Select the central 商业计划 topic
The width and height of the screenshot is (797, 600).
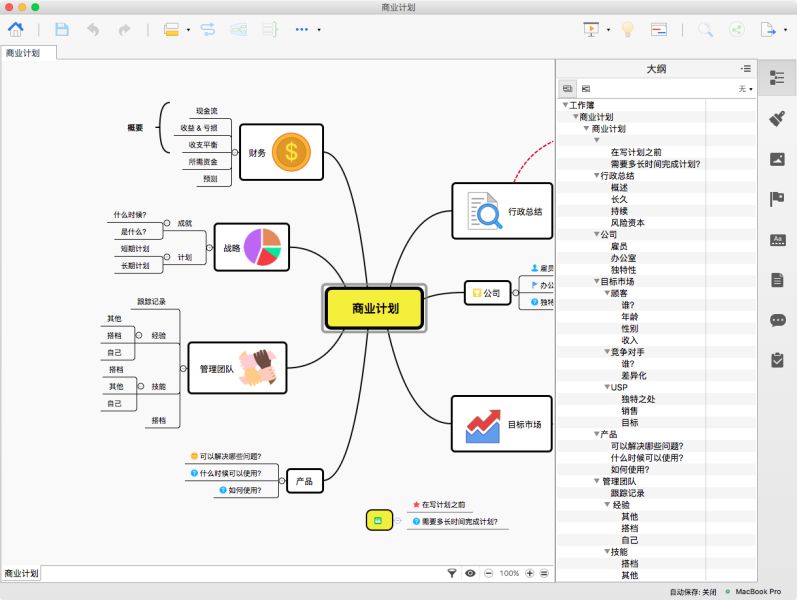375,308
